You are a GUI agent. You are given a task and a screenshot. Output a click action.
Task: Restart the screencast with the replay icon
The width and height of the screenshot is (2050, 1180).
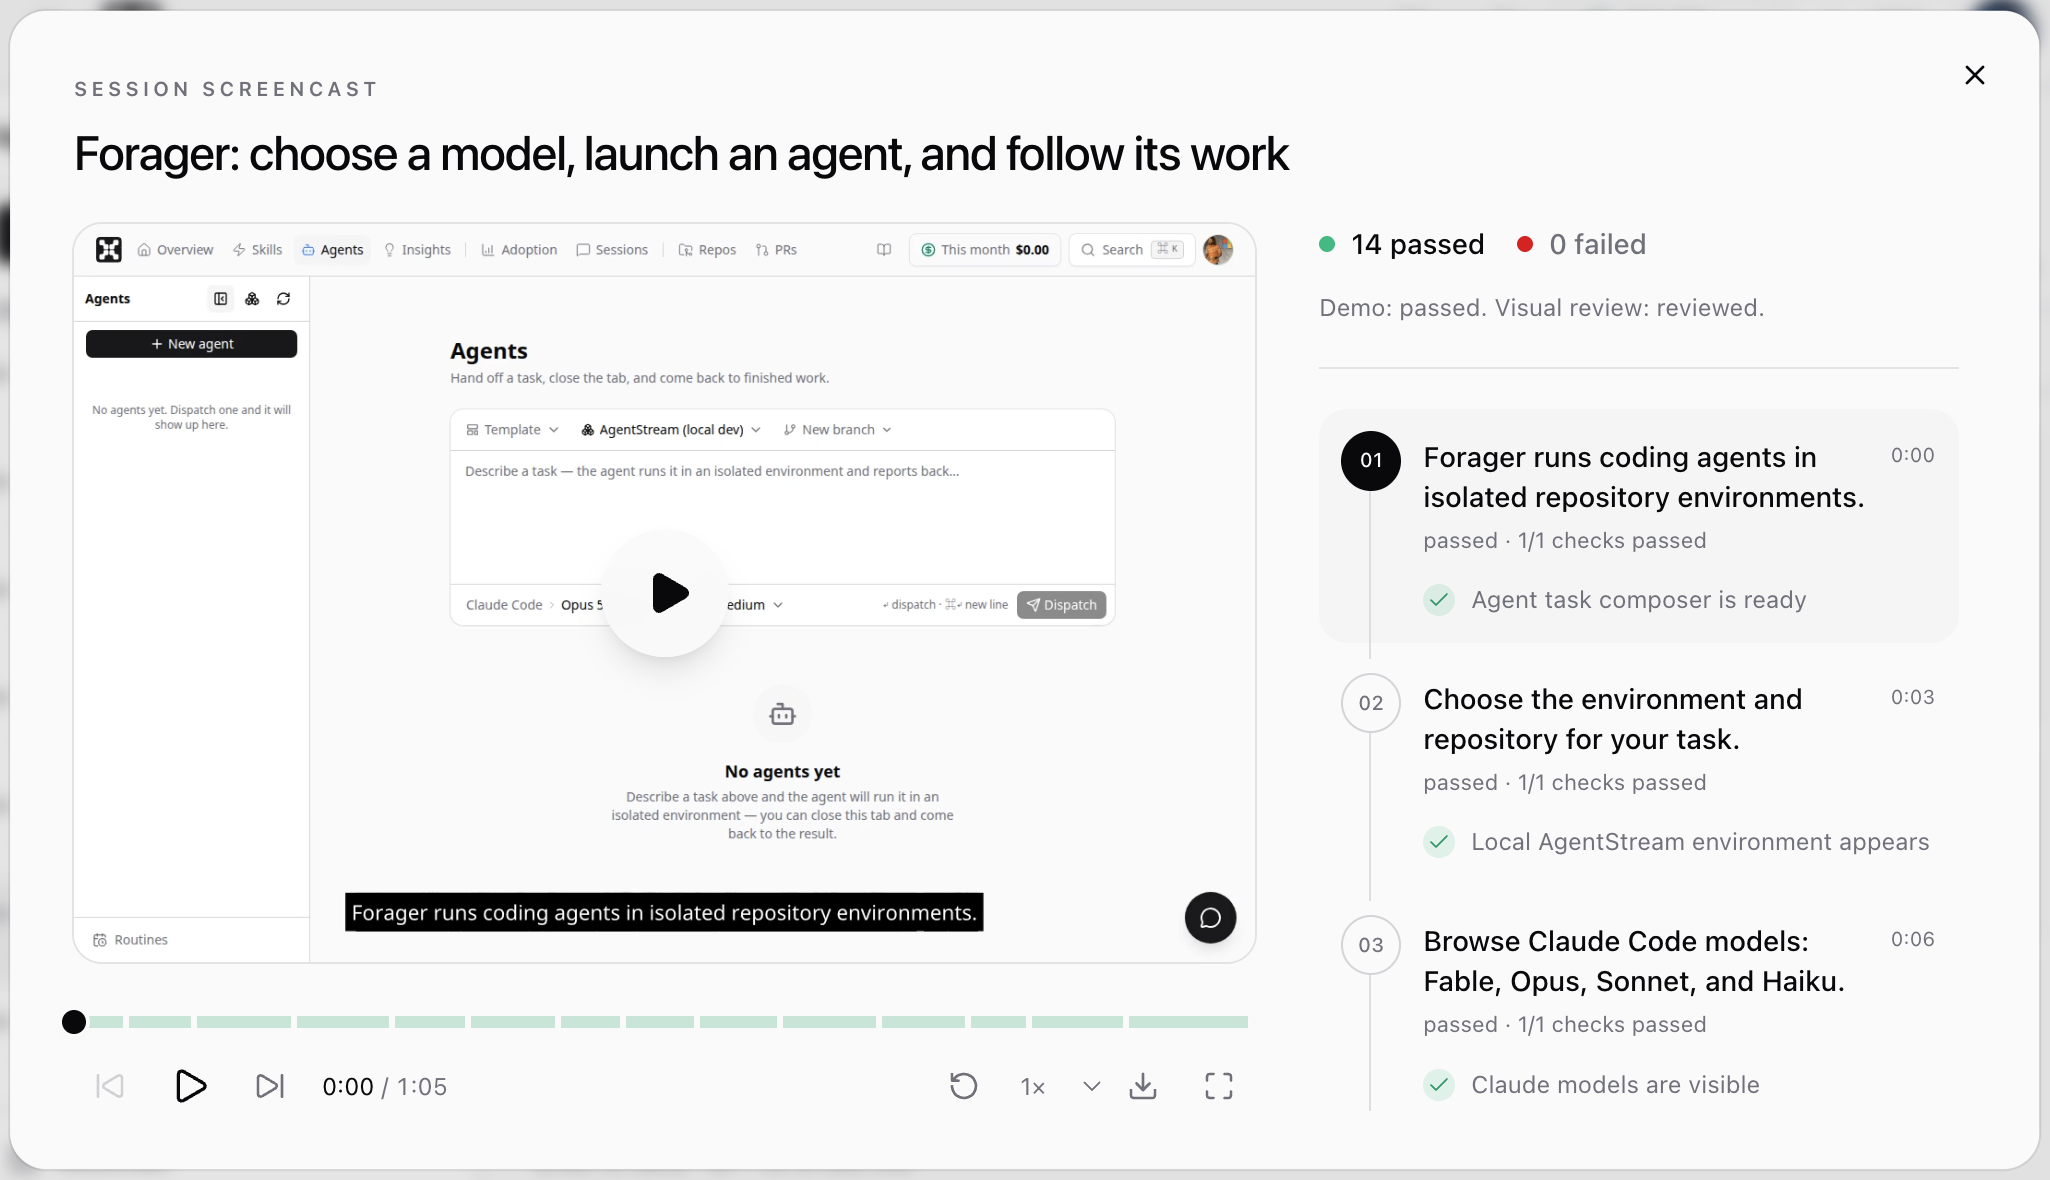click(963, 1086)
